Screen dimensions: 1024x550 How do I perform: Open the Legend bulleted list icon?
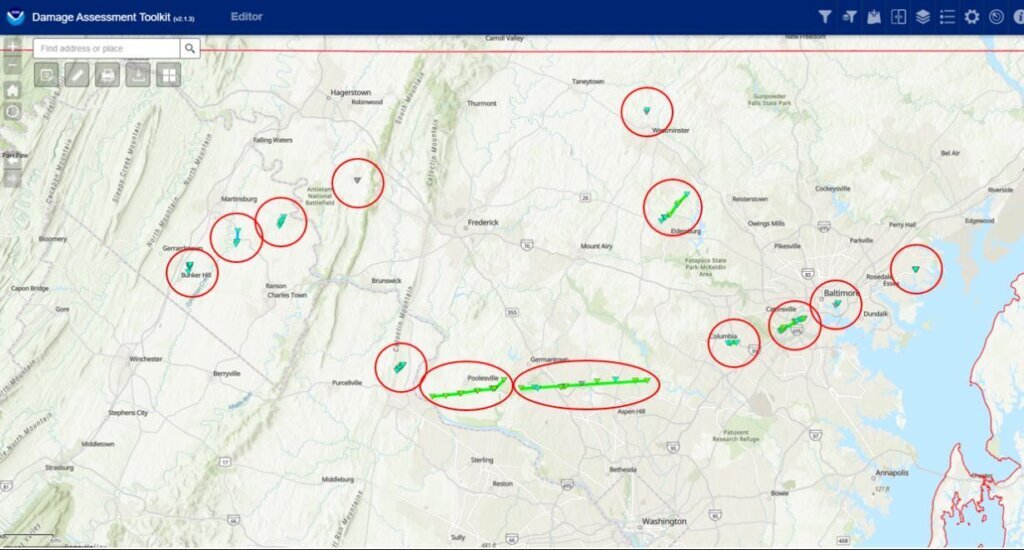pyautogui.click(x=947, y=17)
